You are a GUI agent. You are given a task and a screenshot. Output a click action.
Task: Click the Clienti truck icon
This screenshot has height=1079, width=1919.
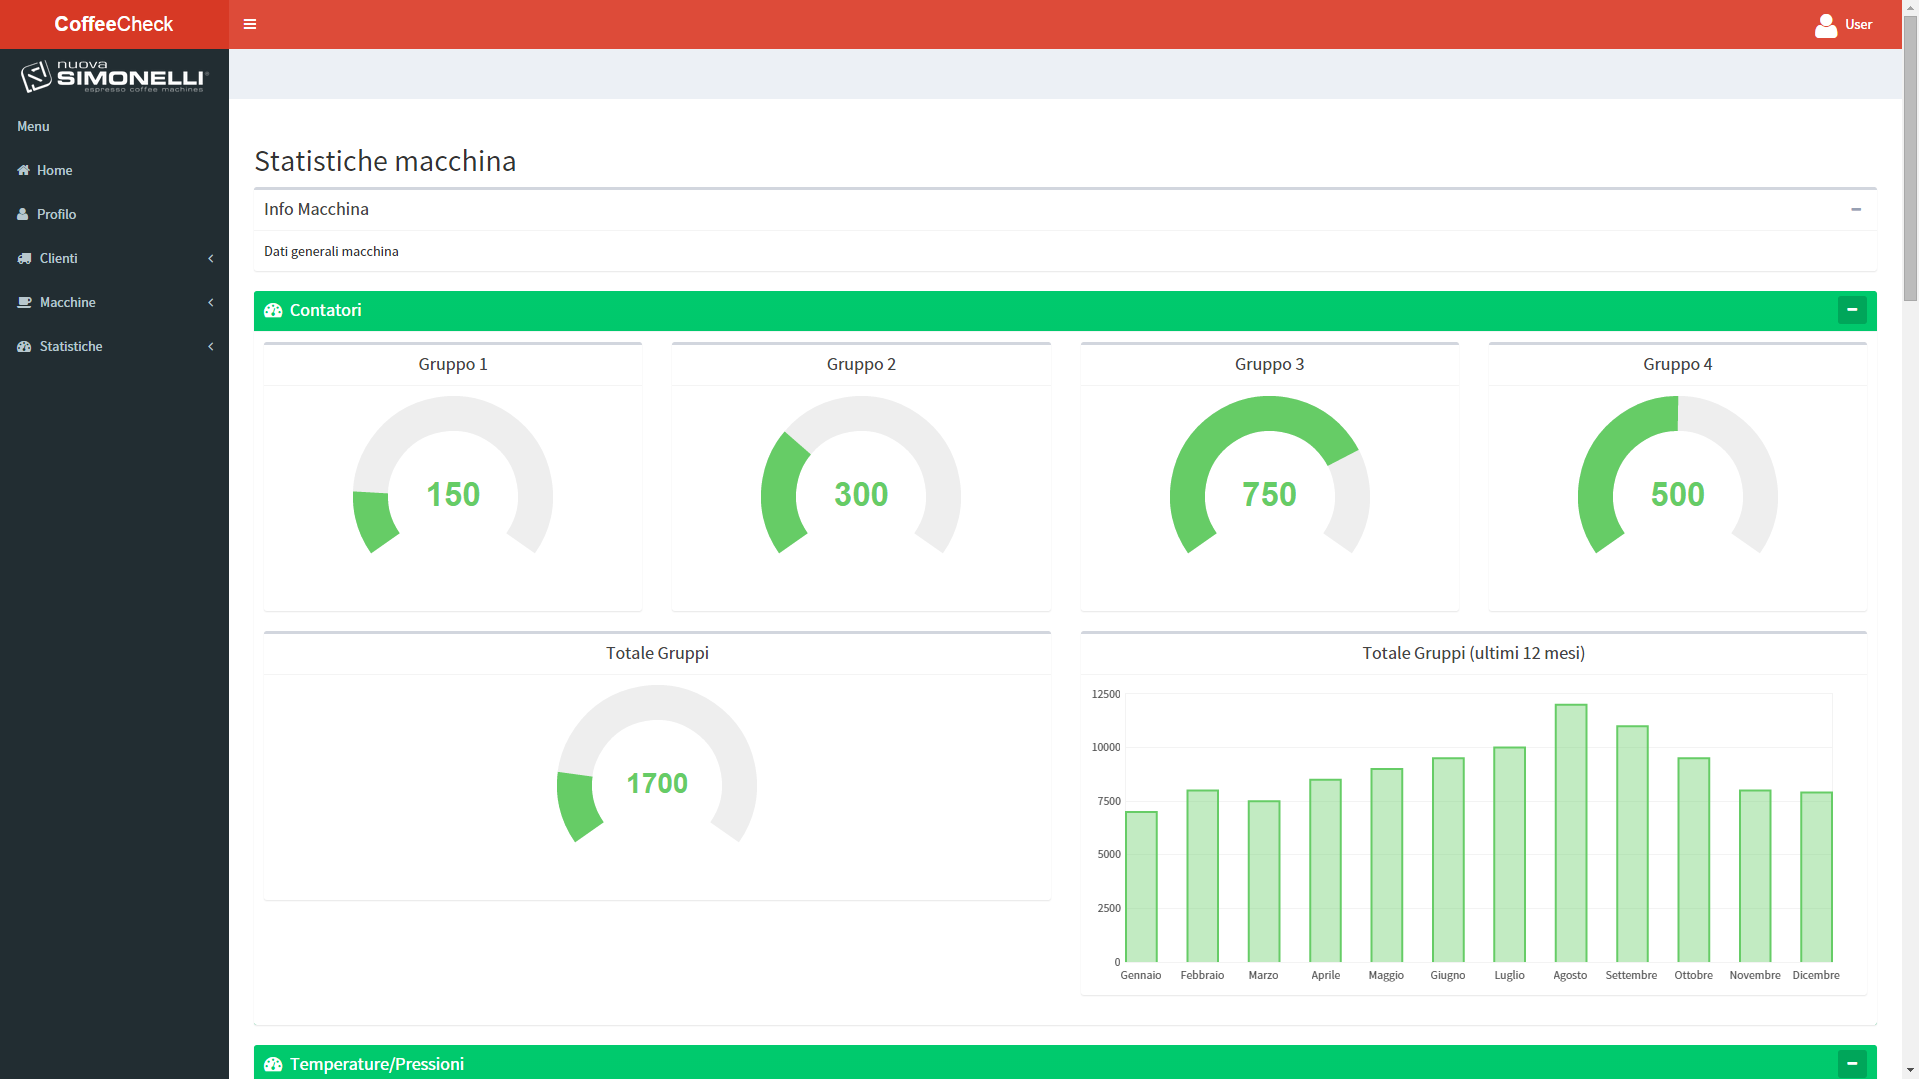[x=24, y=259]
